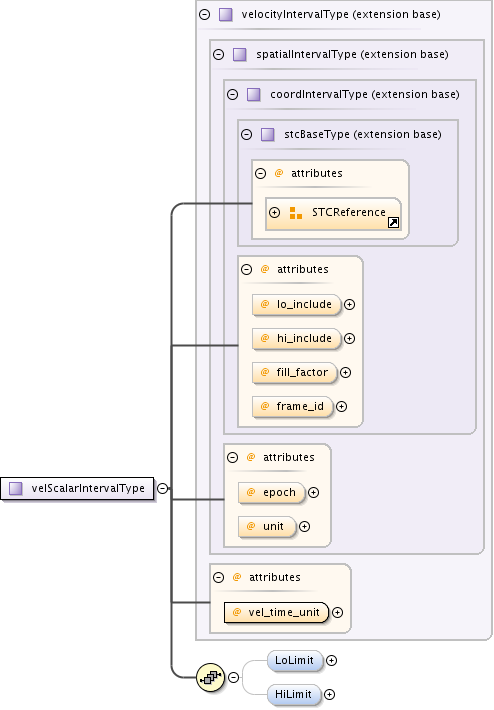Expand the vel_time_unit attribute
Screen dimensions: 494x710
[338, 613]
